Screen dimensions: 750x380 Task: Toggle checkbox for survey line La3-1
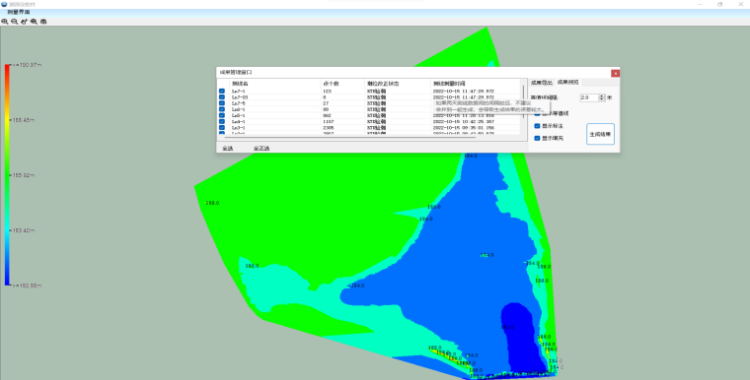tap(222, 128)
